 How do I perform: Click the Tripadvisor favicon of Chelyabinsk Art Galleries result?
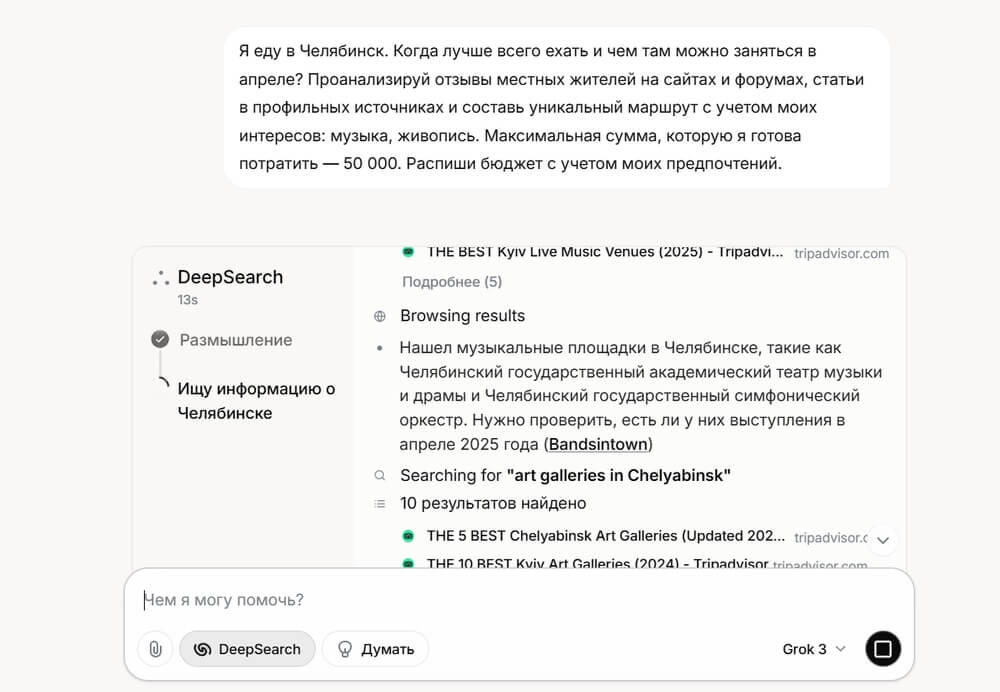[x=408, y=536]
